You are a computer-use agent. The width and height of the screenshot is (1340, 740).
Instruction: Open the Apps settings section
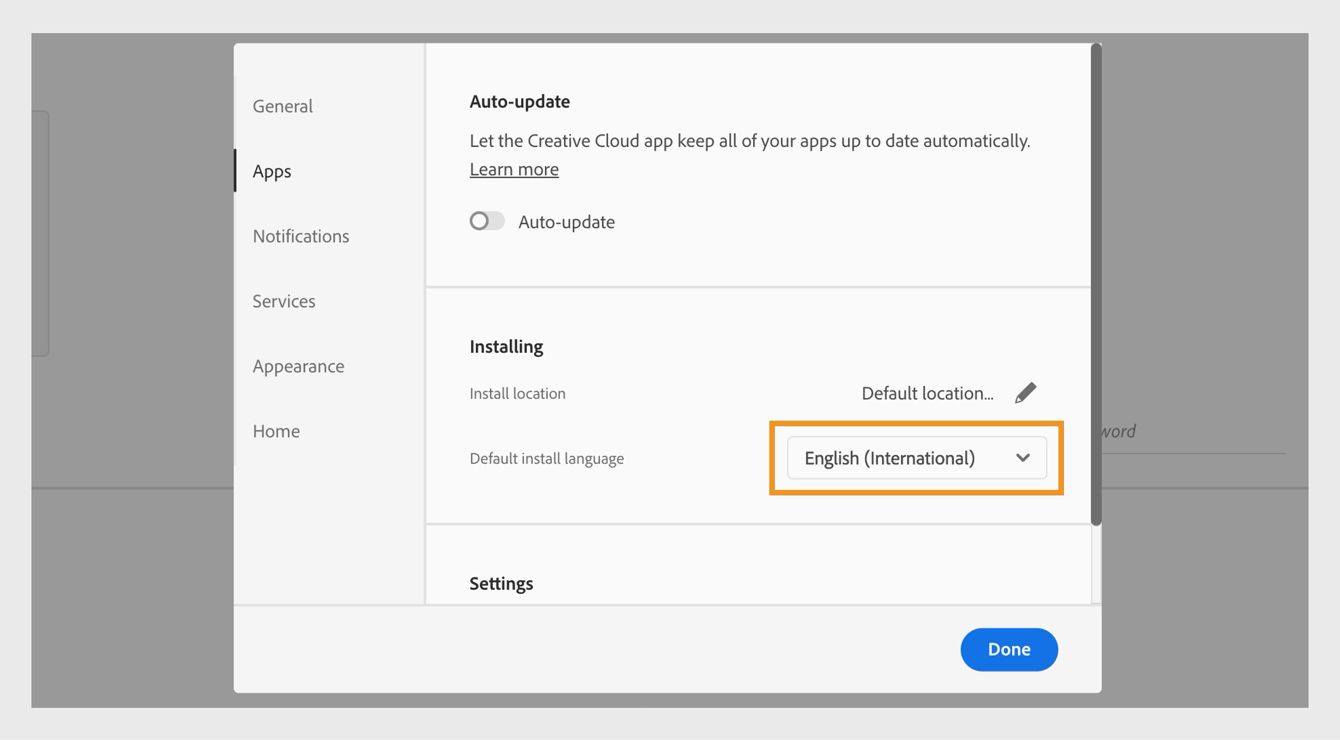271,171
